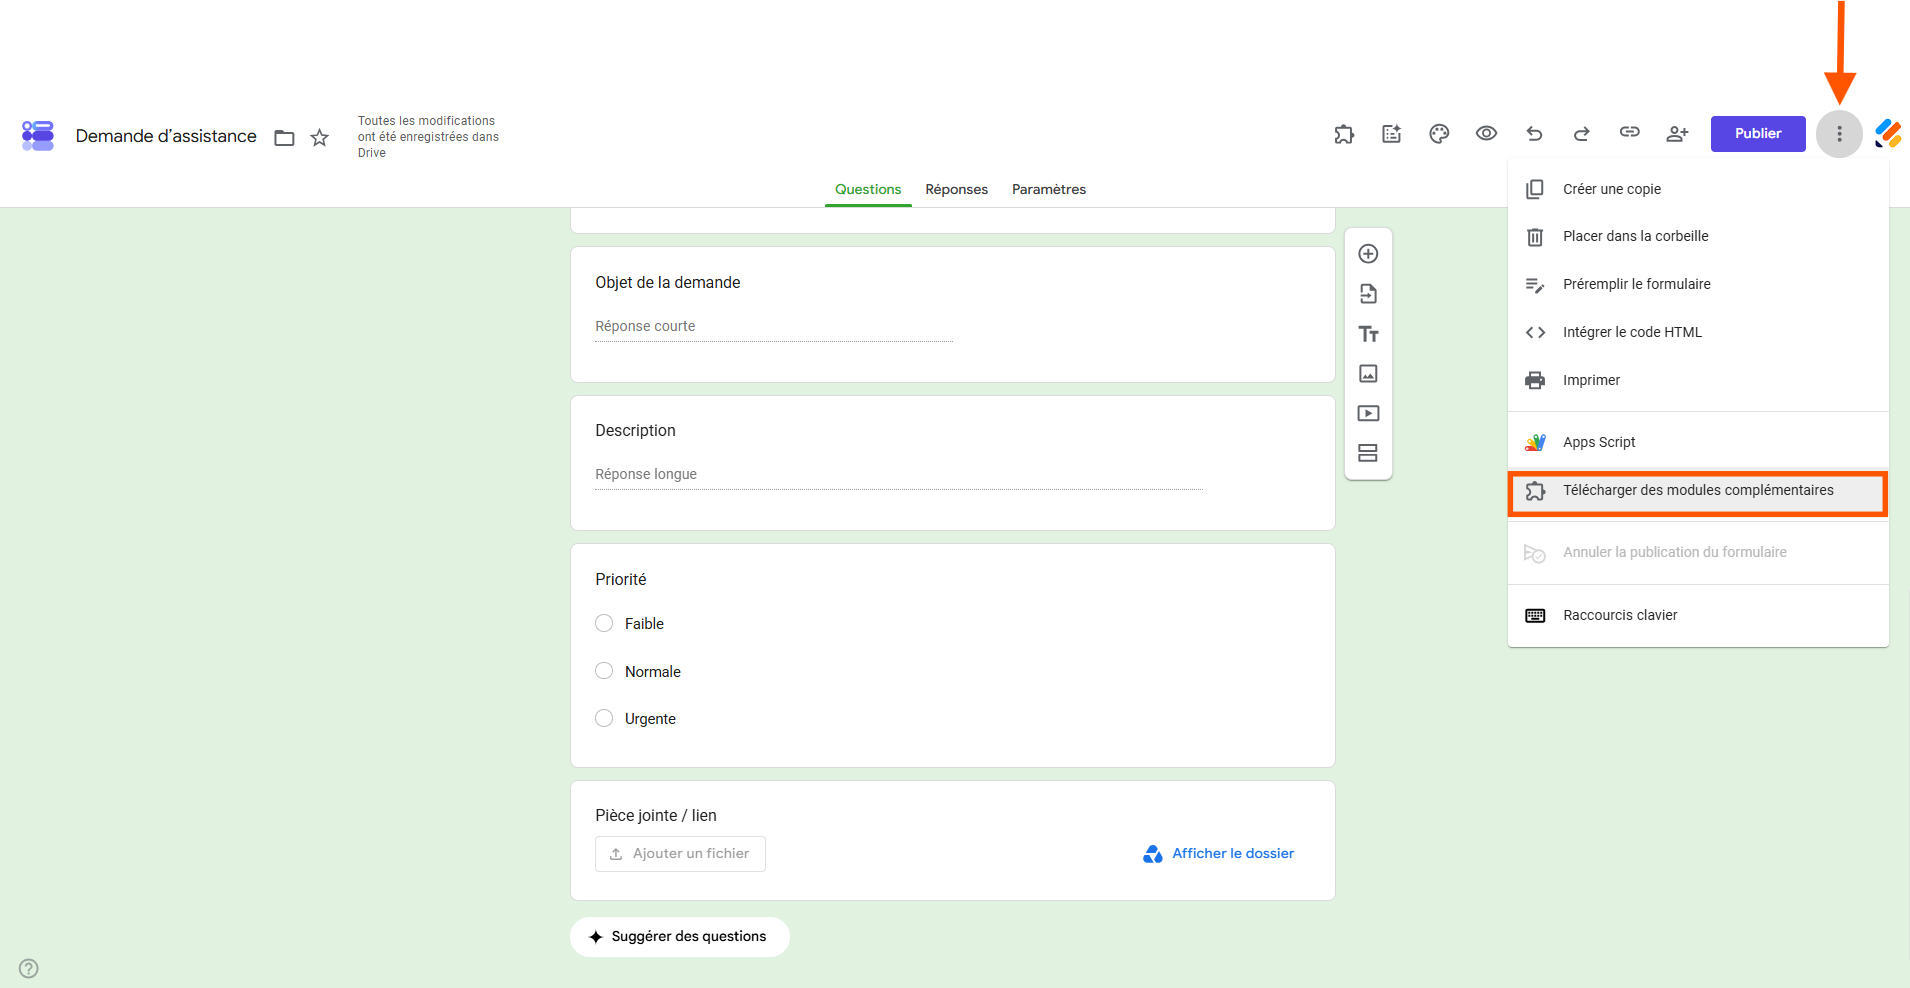Select Préremplir le formulaire
The width and height of the screenshot is (1910, 988).
pyautogui.click(x=1698, y=285)
